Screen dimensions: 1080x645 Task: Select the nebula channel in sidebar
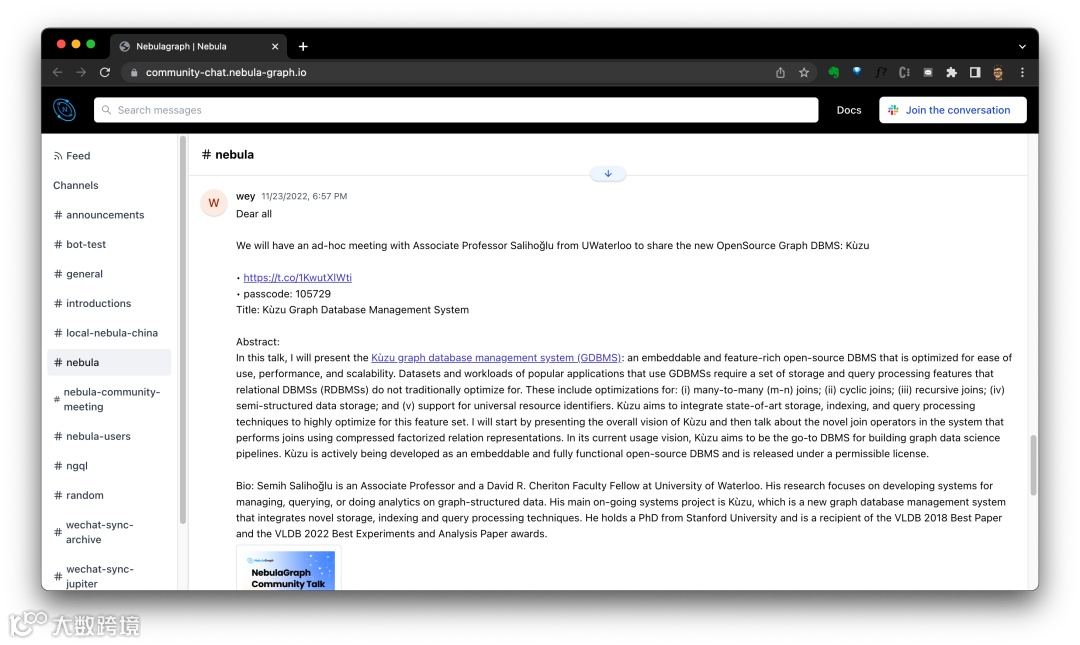tap(109, 362)
